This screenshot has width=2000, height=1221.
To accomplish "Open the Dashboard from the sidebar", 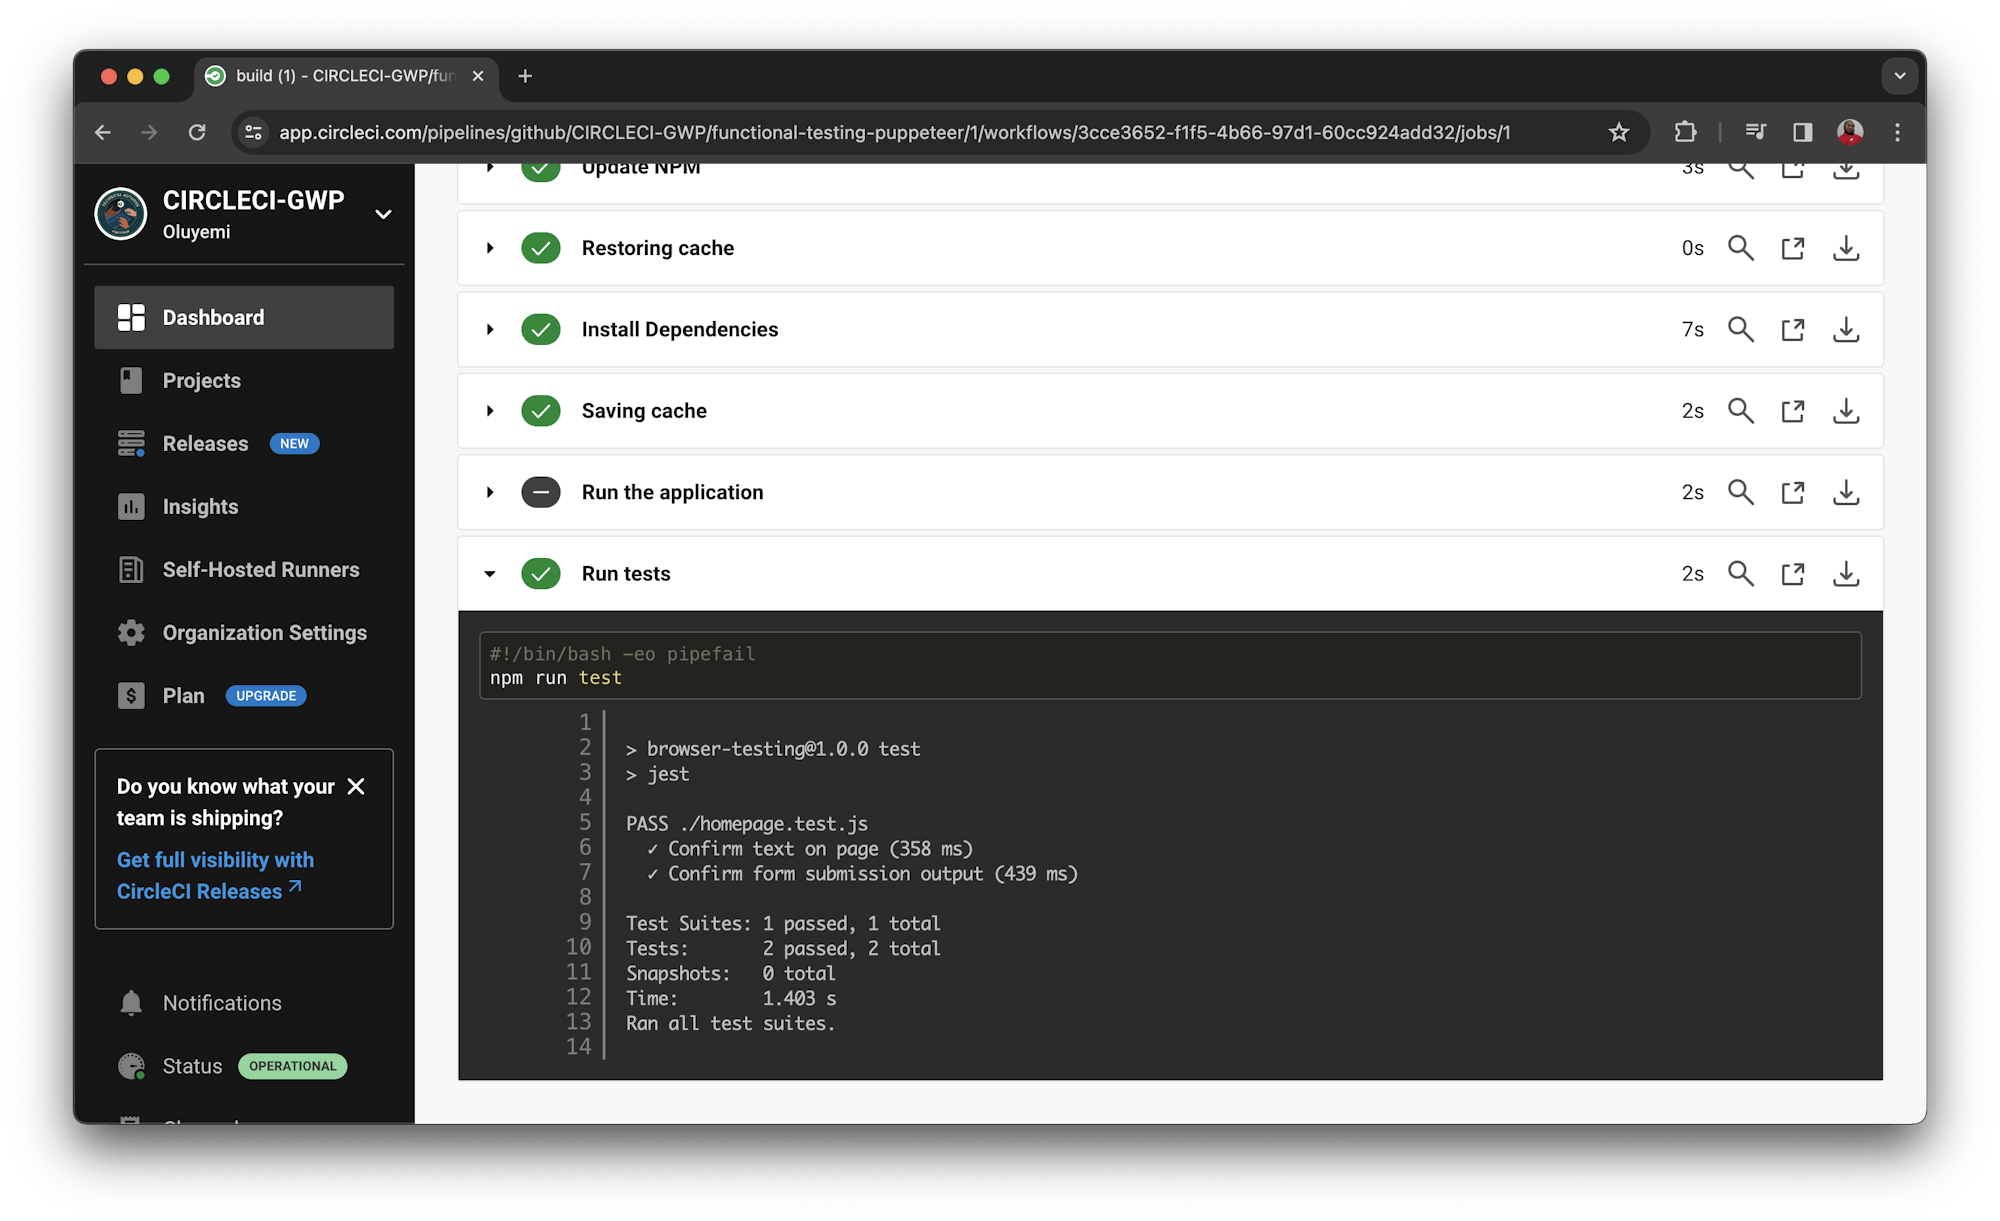I will [x=213, y=317].
